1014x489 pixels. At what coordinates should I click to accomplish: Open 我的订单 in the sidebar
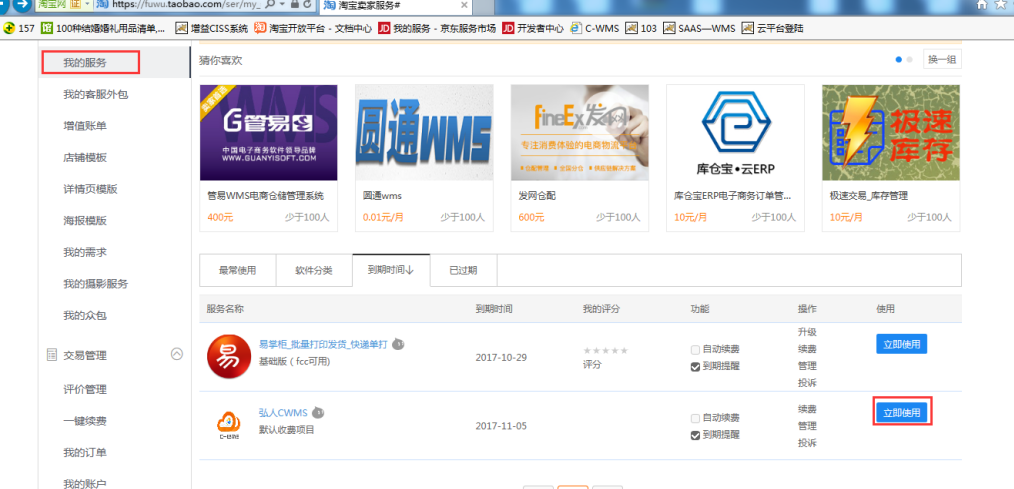click(85, 452)
